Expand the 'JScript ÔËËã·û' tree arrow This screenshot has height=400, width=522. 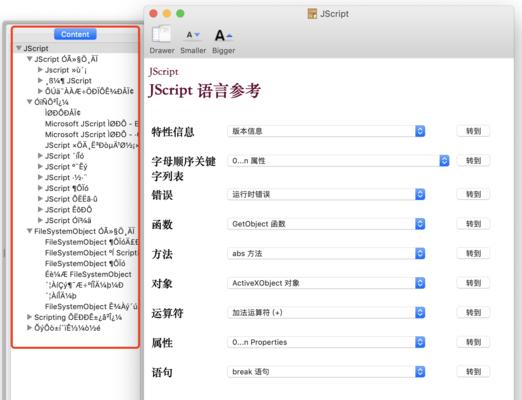click(x=40, y=199)
